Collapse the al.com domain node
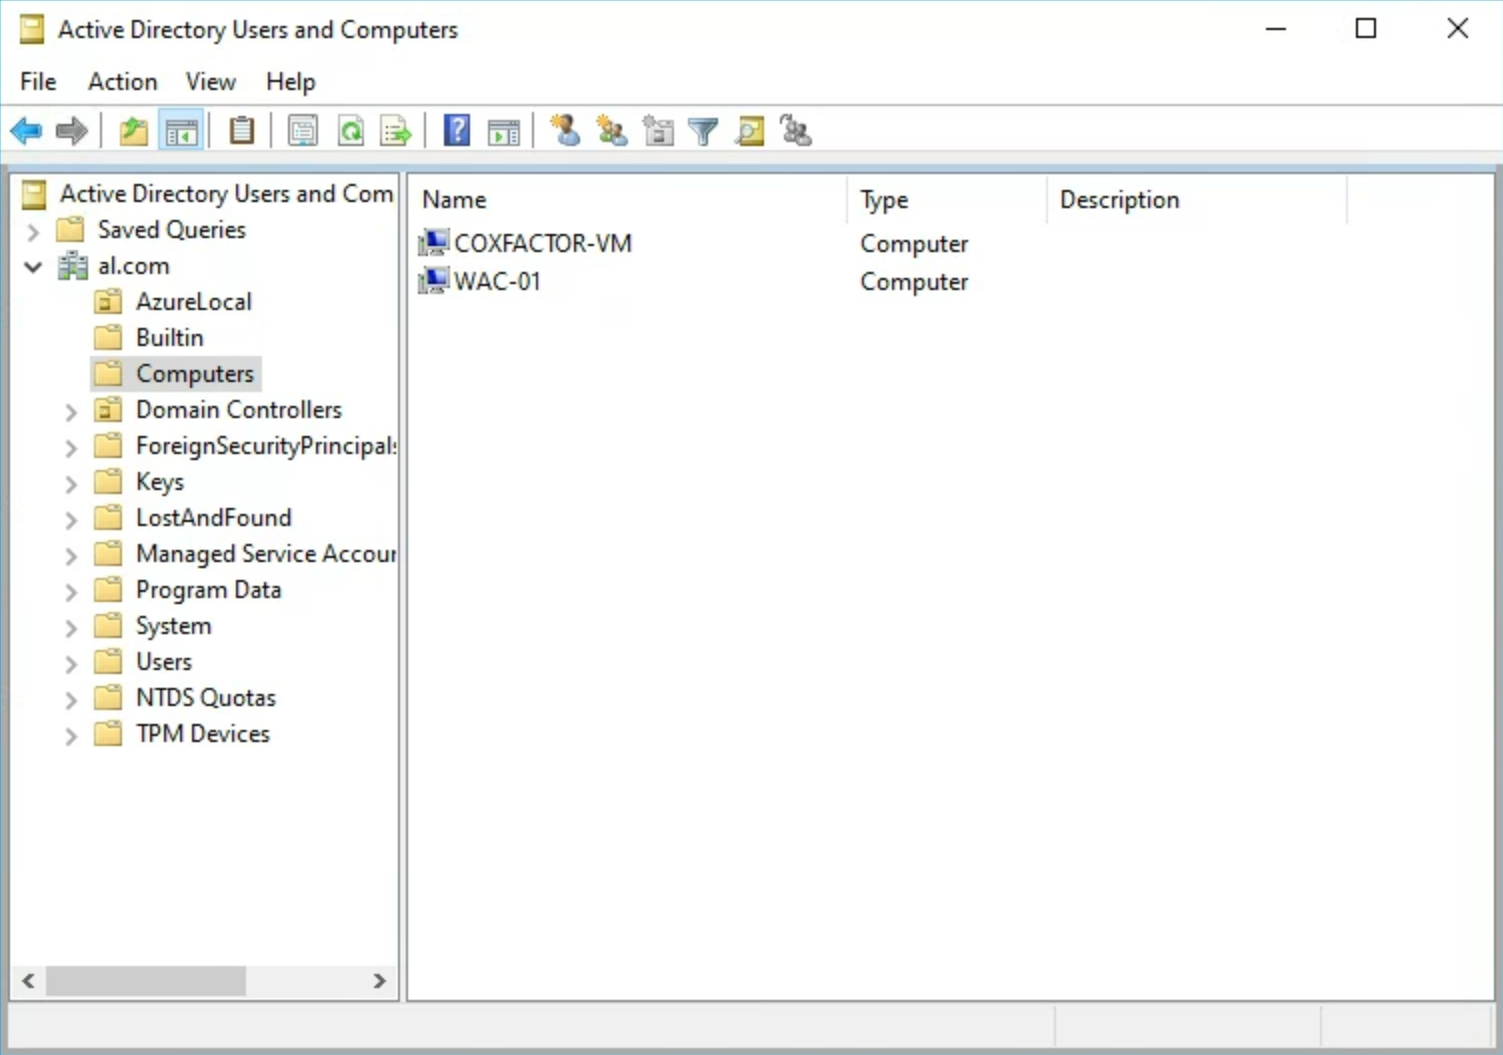Image resolution: width=1503 pixels, height=1055 pixels. (x=33, y=267)
